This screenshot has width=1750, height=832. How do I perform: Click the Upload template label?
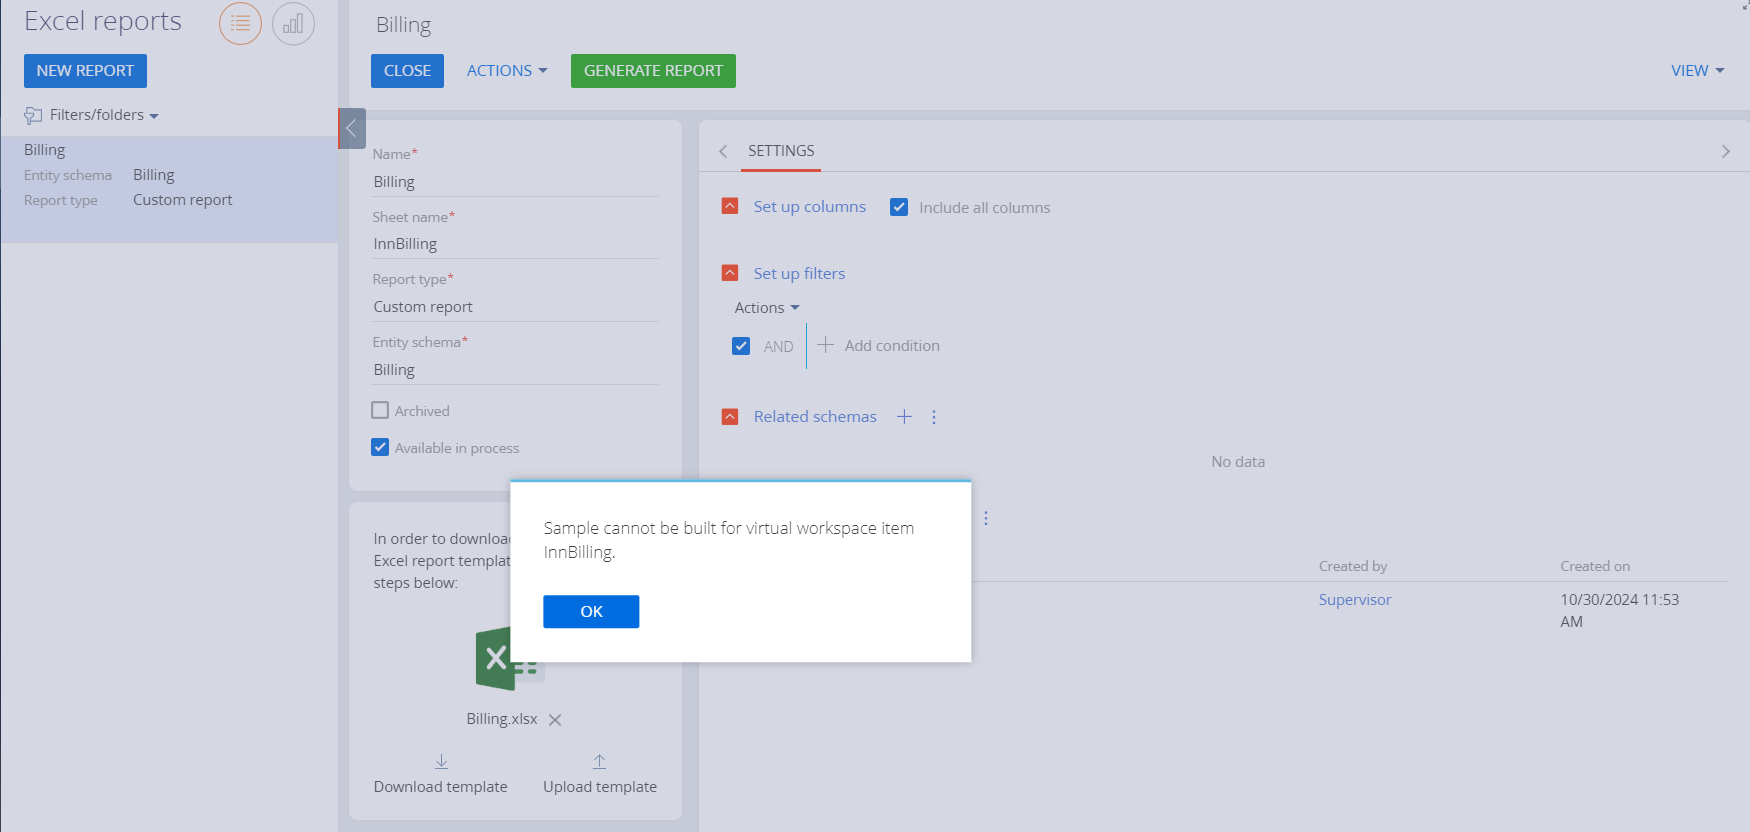pos(600,787)
